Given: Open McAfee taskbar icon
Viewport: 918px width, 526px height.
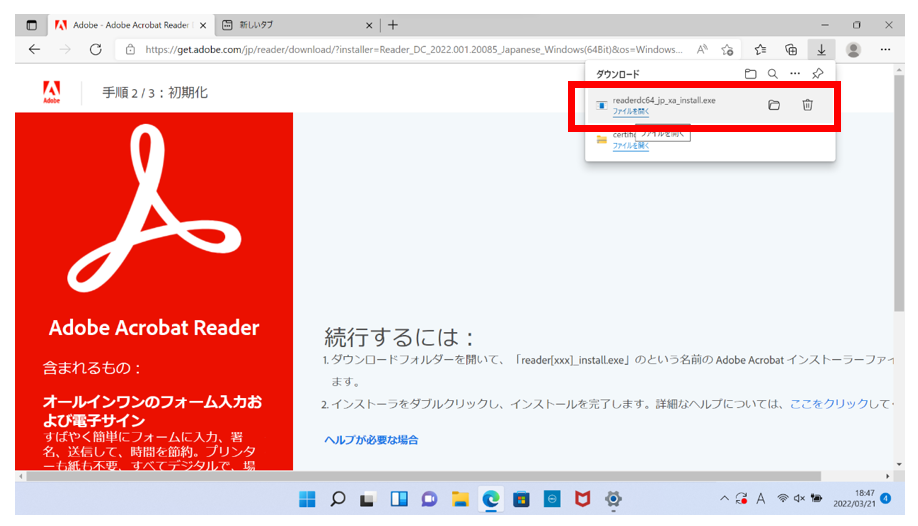Looking at the screenshot, I should click(x=583, y=499).
